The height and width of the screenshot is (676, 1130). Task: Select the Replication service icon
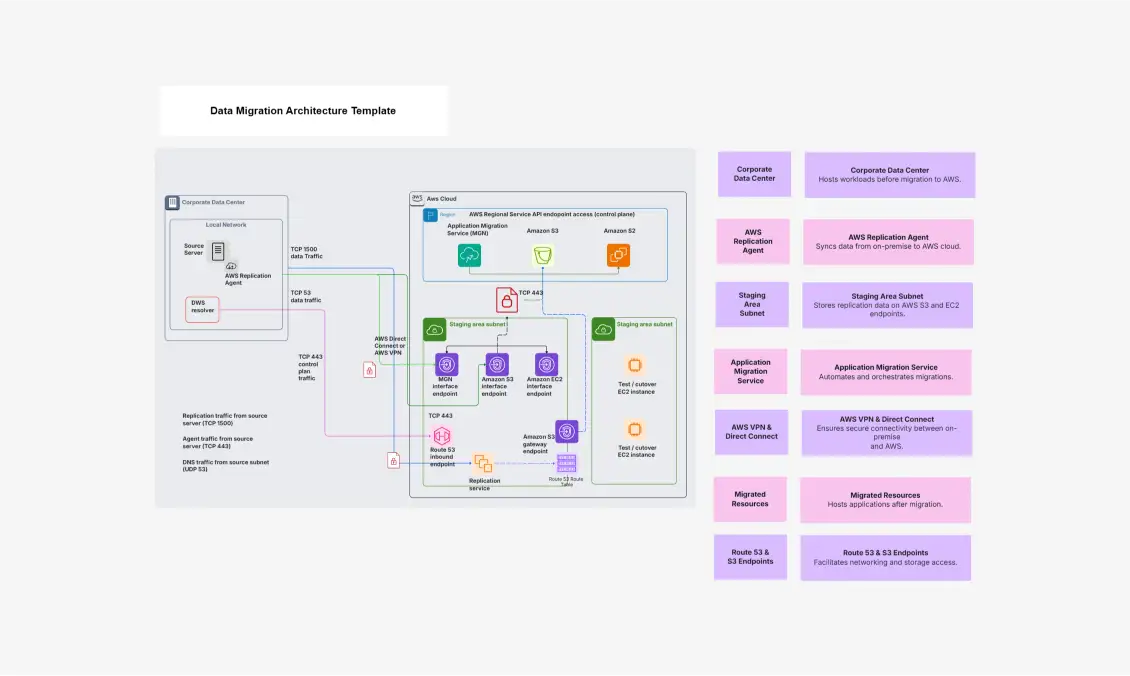[x=483, y=463]
